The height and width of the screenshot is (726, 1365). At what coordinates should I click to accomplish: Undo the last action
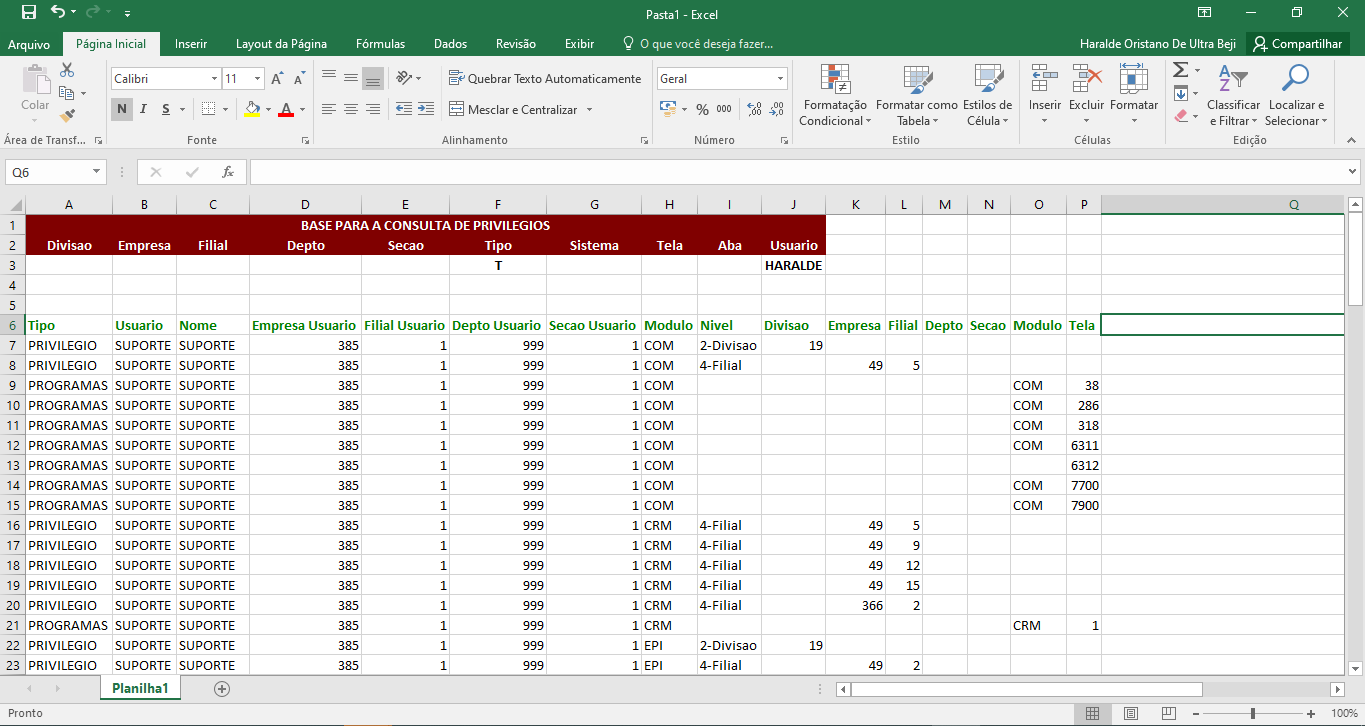point(58,13)
